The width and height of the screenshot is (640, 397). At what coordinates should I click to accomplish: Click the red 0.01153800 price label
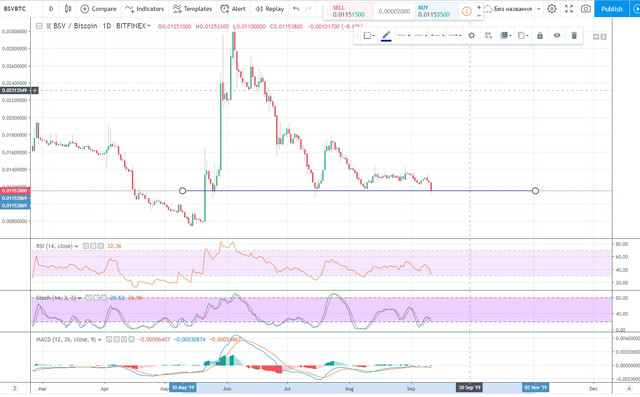(15, 191)
